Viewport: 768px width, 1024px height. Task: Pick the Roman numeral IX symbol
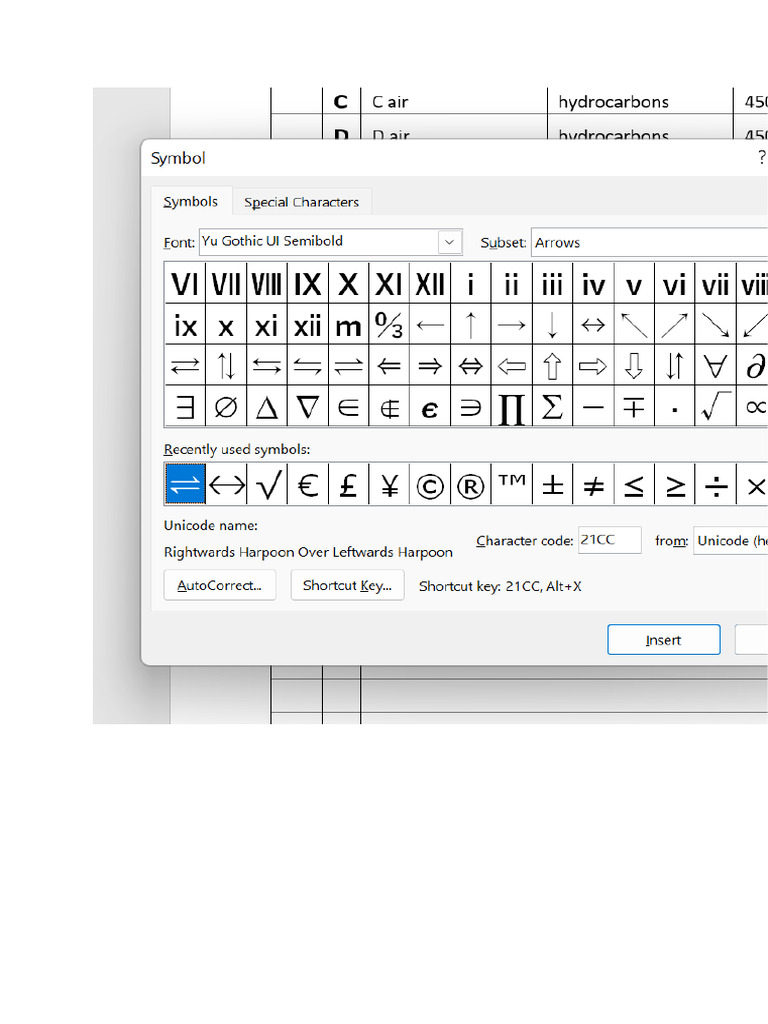click(x=308, y=284)
